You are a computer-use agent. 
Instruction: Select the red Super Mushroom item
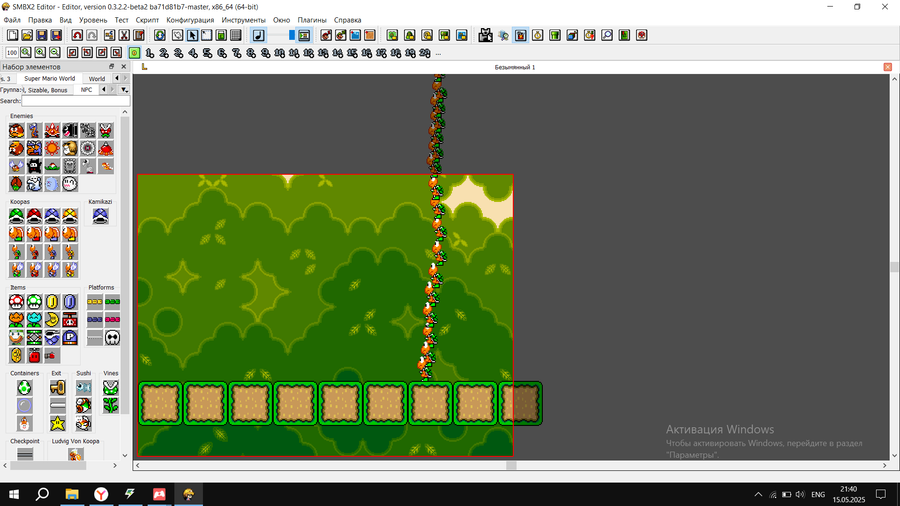coord(17,302)
